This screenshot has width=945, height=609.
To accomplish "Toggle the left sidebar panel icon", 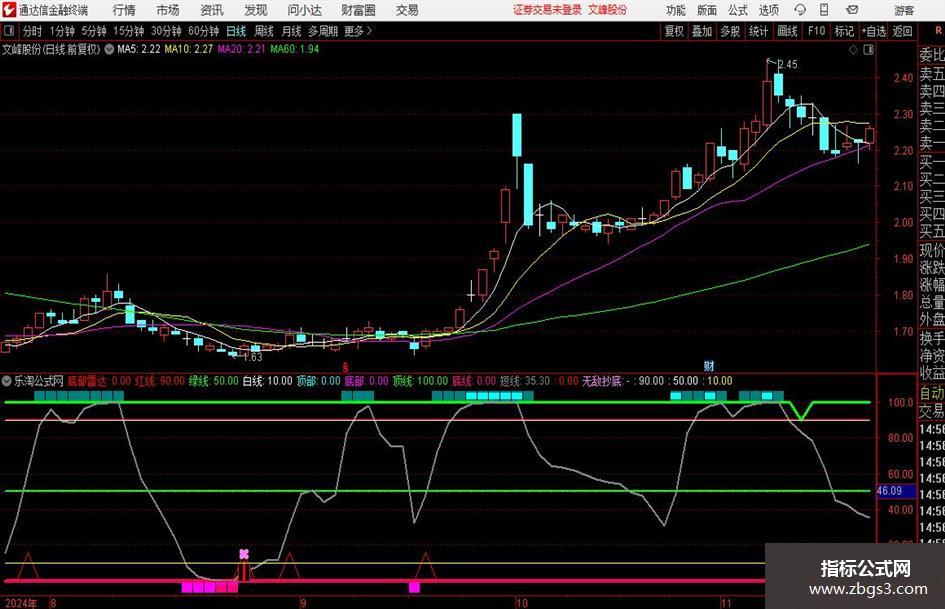I will pos(8,31).
